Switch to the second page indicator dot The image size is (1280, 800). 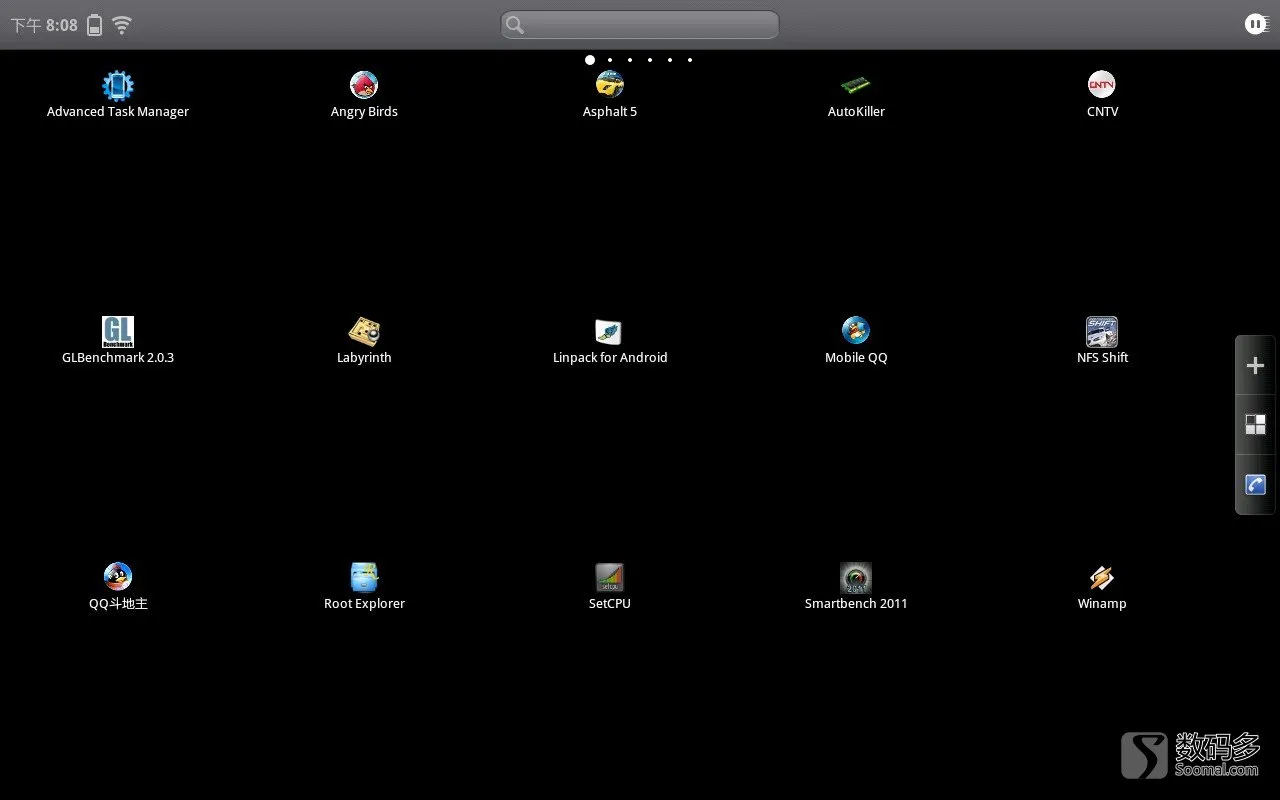610,60
